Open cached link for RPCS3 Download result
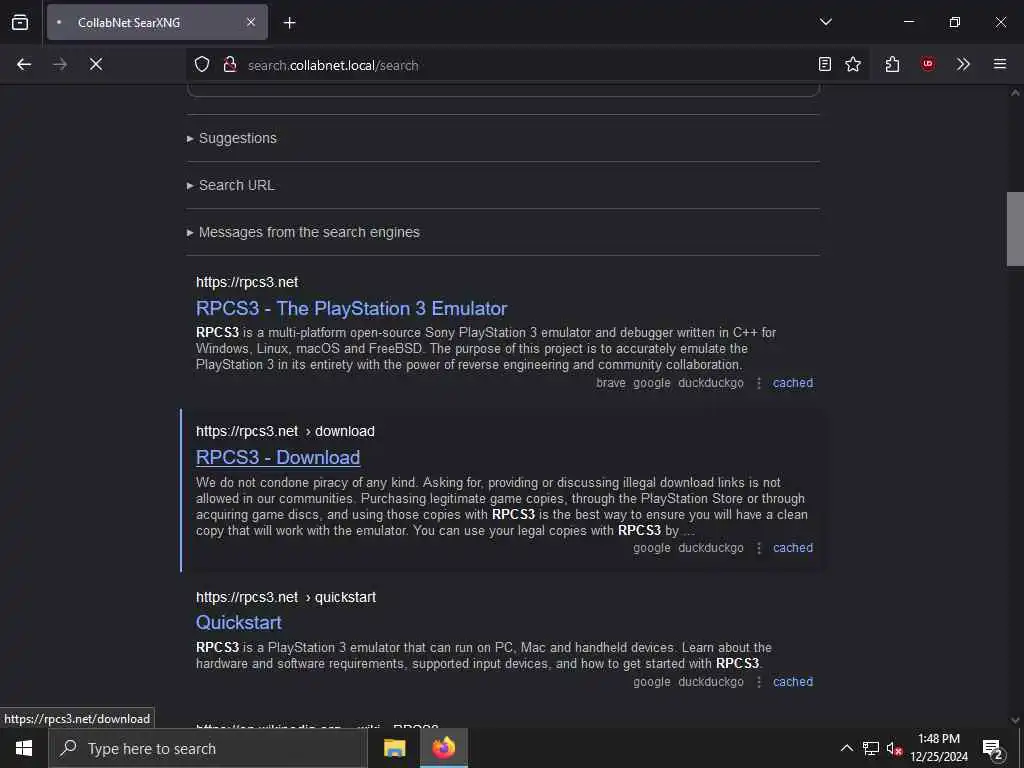The height and width of the screenshot is (768, 1024). (x=793, y=548)
